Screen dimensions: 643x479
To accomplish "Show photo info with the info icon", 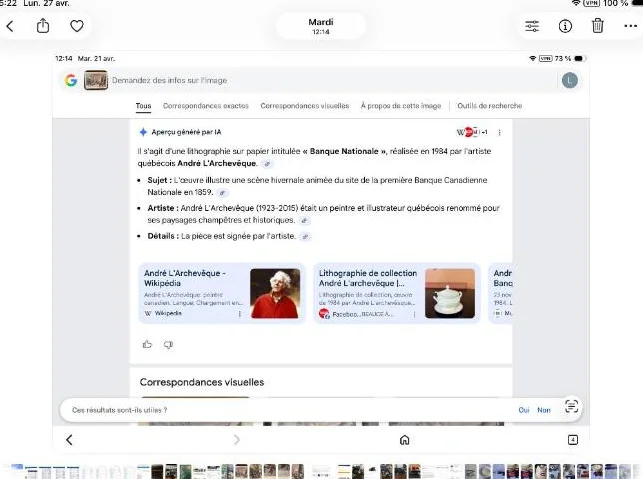I will pyautogui.click(x=565, y=26).
